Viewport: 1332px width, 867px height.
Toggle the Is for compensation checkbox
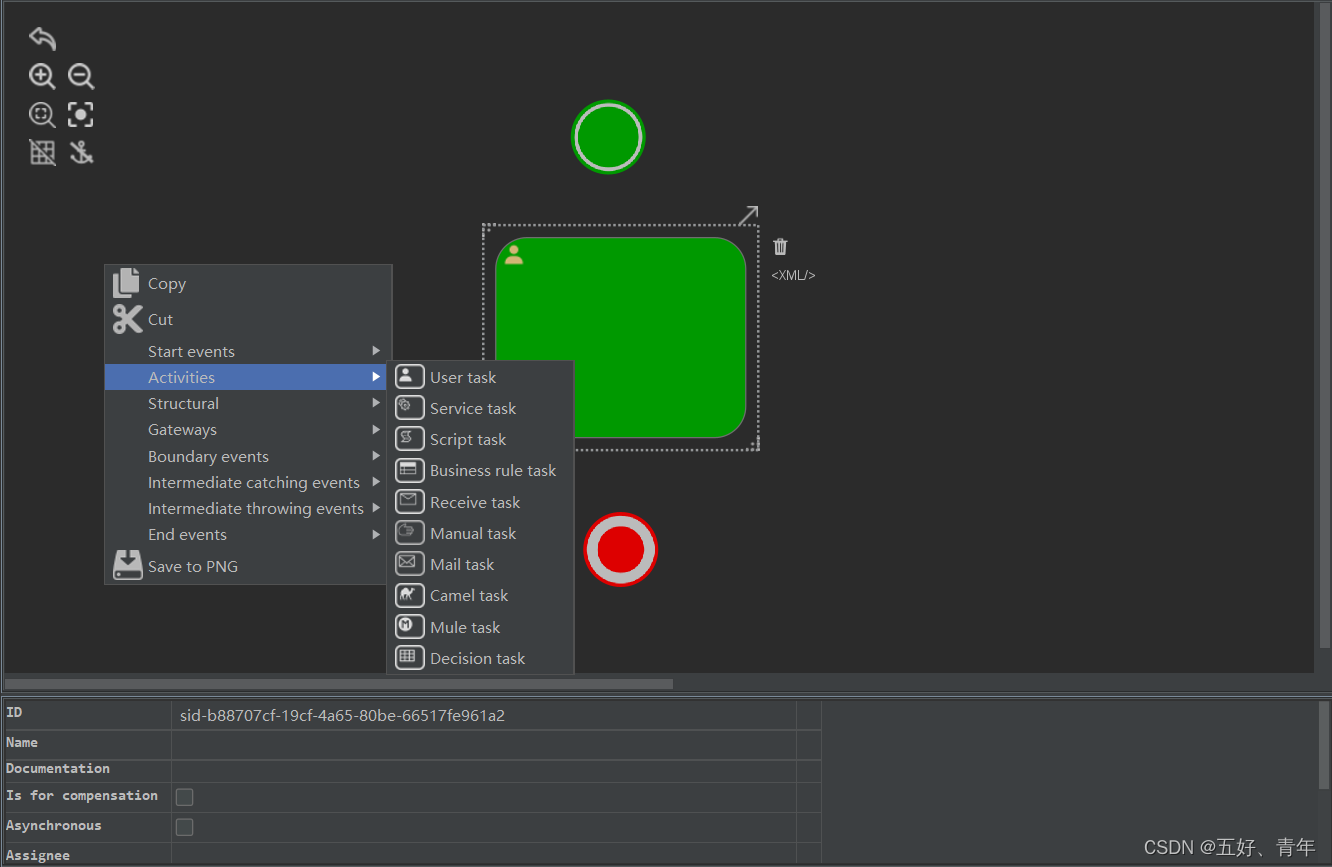tap(184, 797)
